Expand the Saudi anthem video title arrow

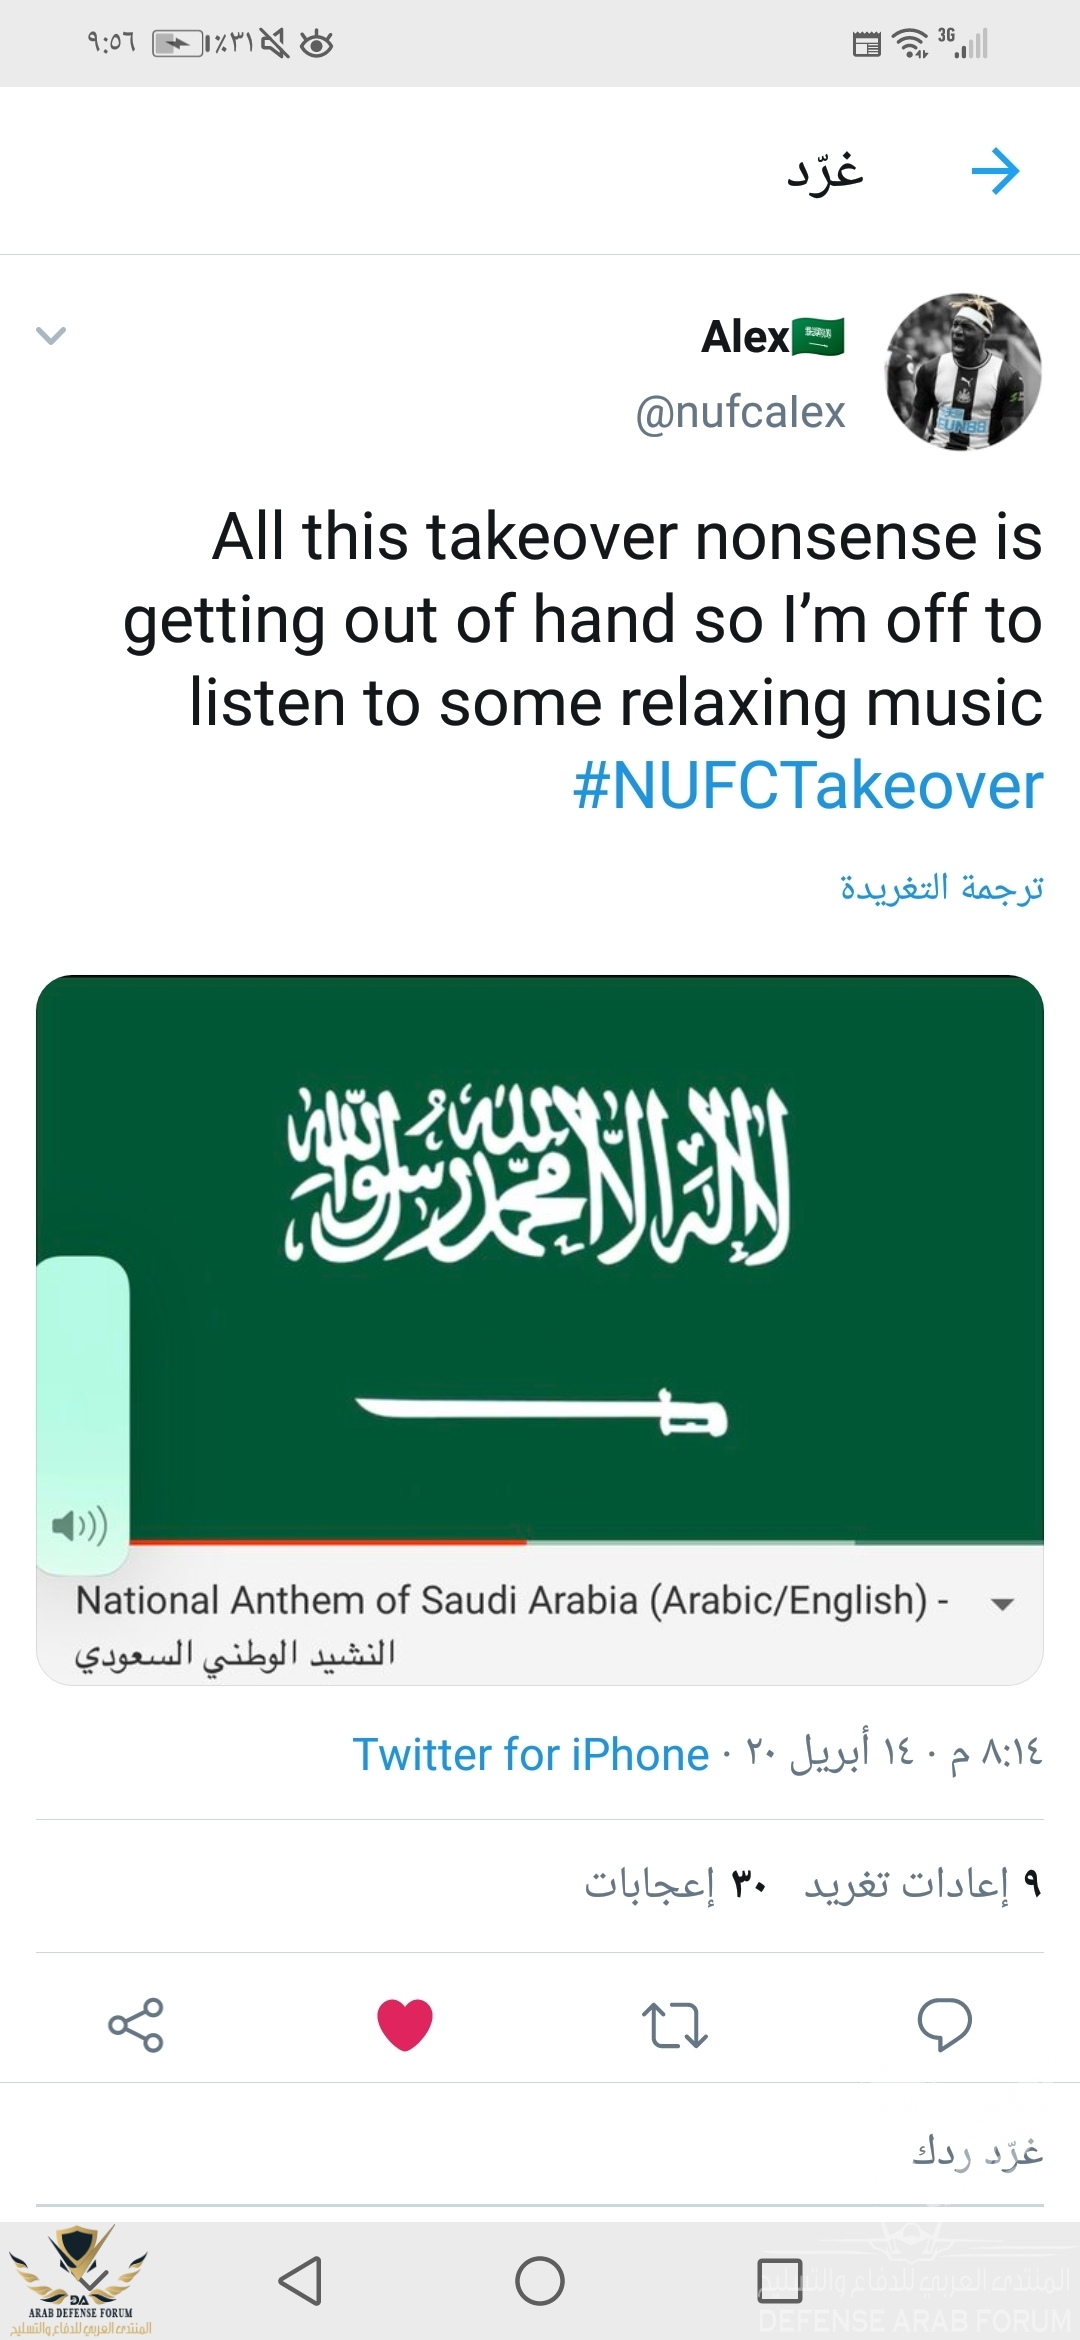pyautogui.click(x=1001, y=1604)
